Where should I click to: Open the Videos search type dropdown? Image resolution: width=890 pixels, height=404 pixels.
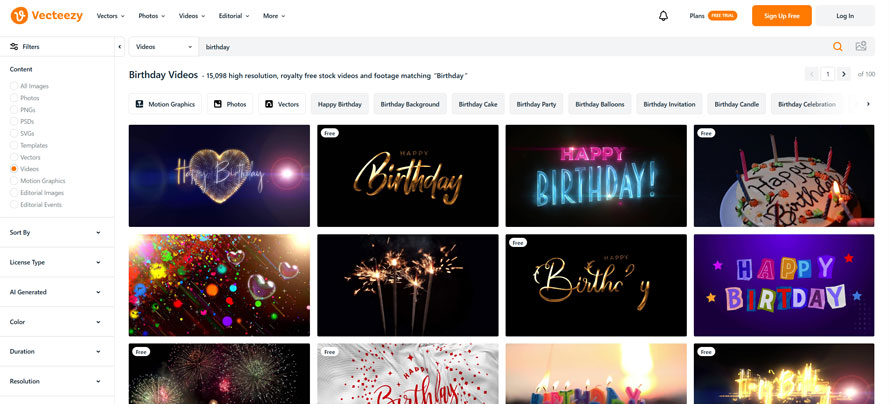pyautogui.click(x=163, y=47)
